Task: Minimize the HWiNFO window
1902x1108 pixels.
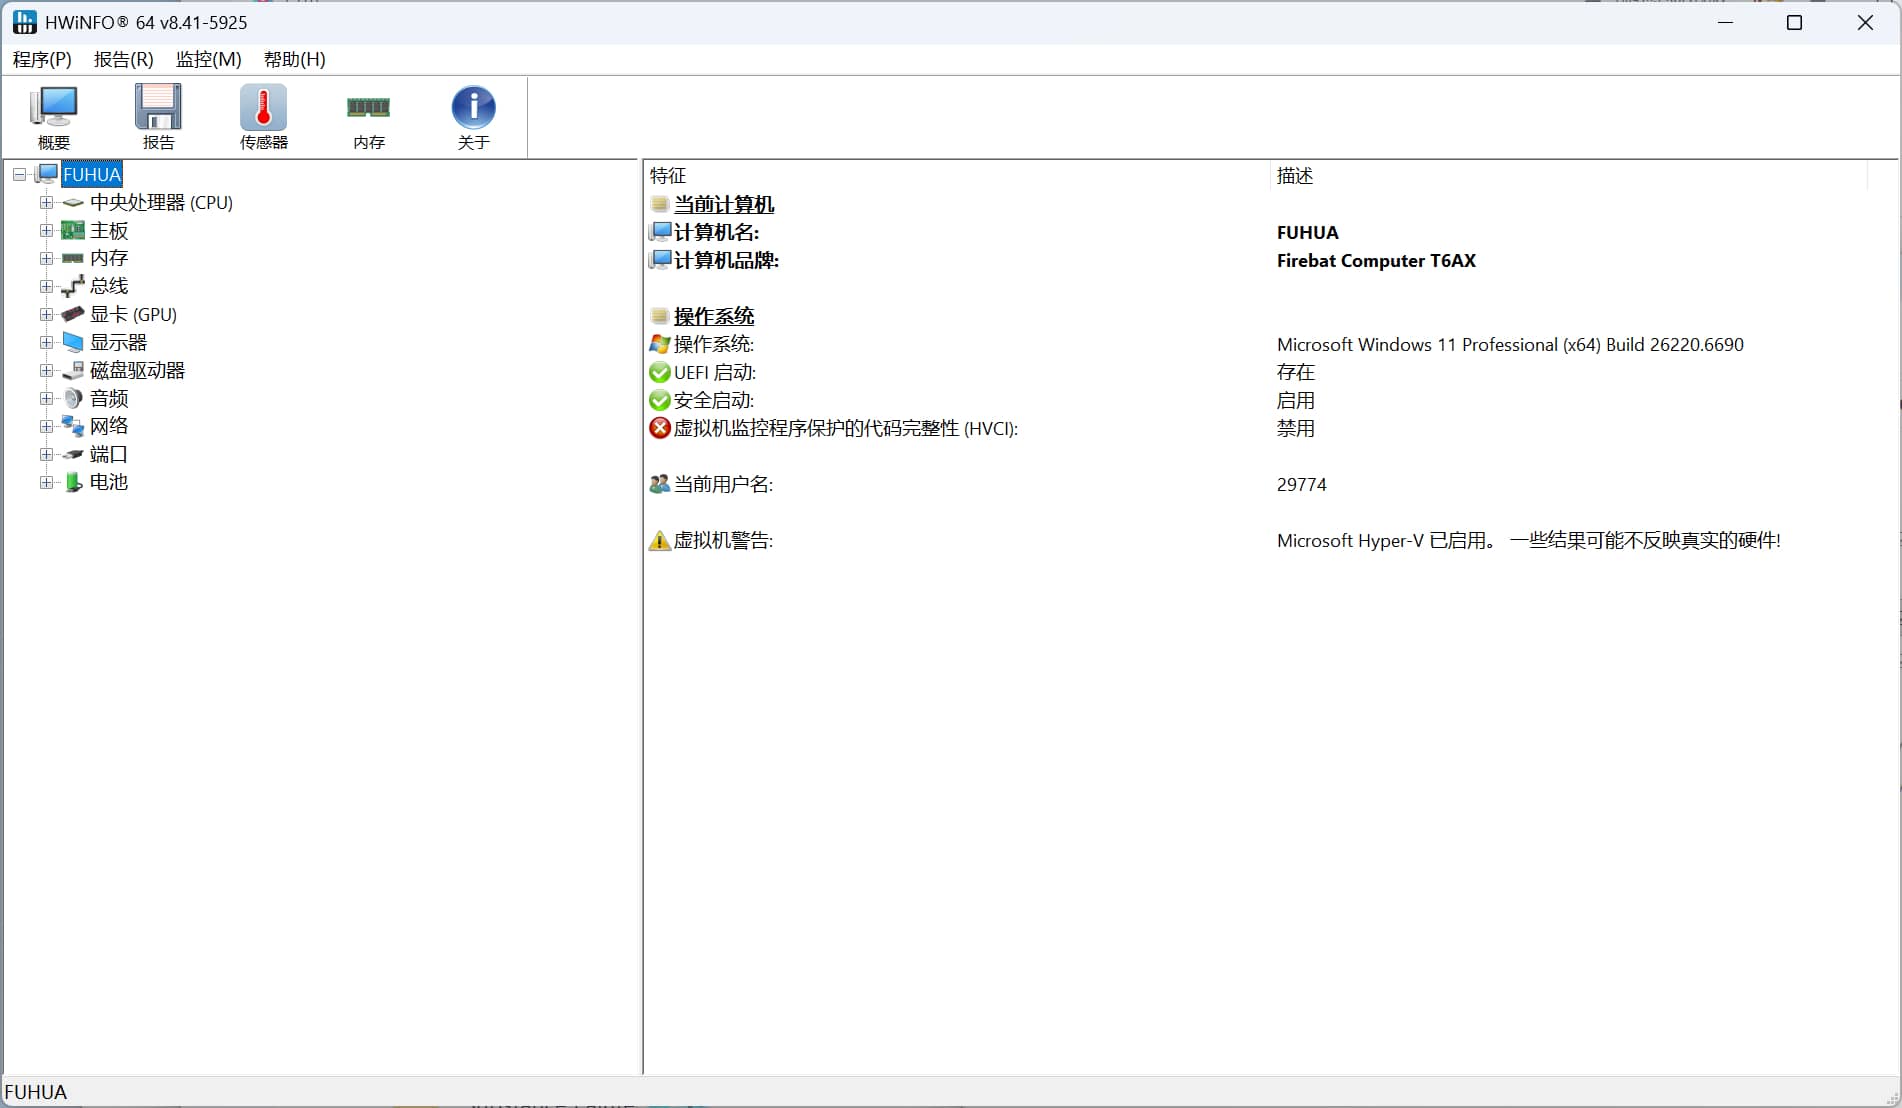Action: coord(1724,22)
